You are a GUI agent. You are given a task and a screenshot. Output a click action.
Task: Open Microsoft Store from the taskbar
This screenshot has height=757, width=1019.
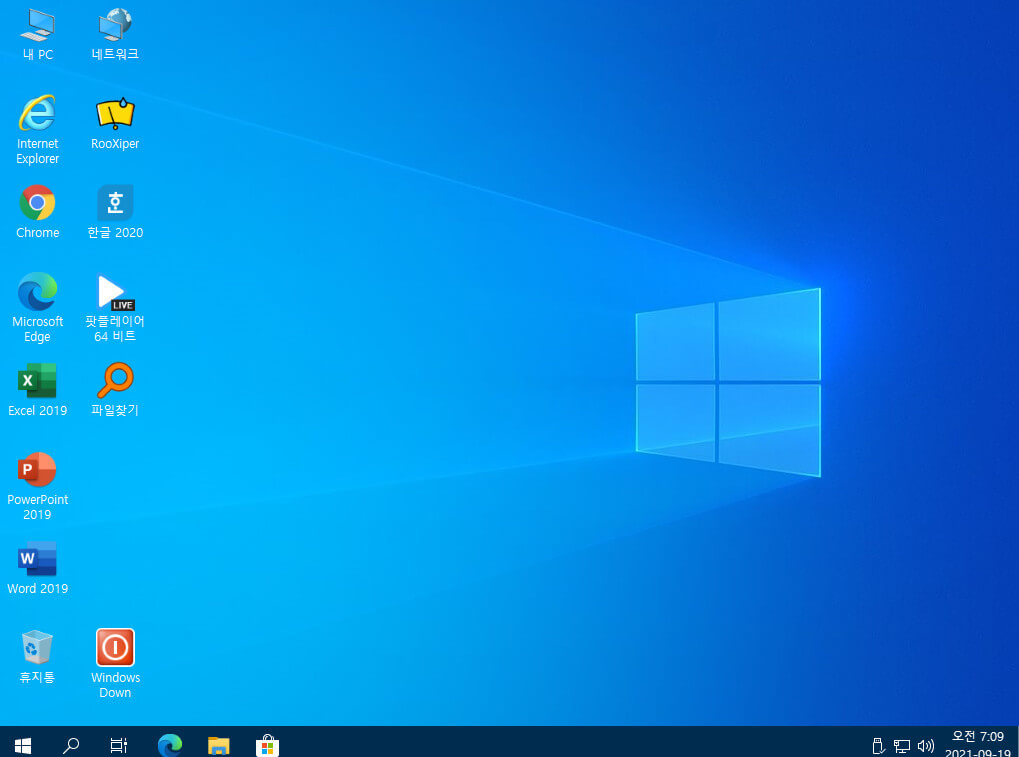267,745
